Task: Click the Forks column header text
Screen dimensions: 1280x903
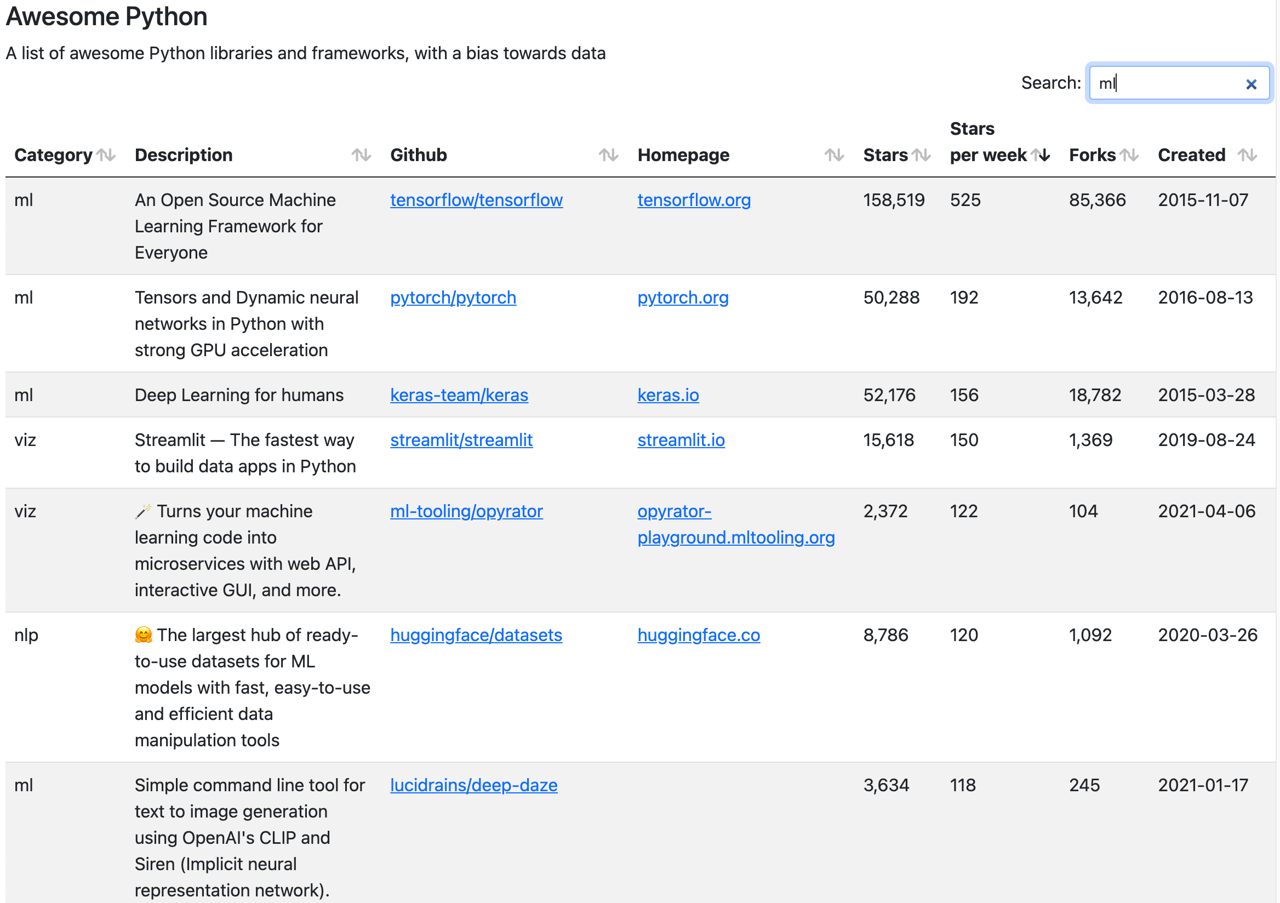Action: tap(1092, 155)
